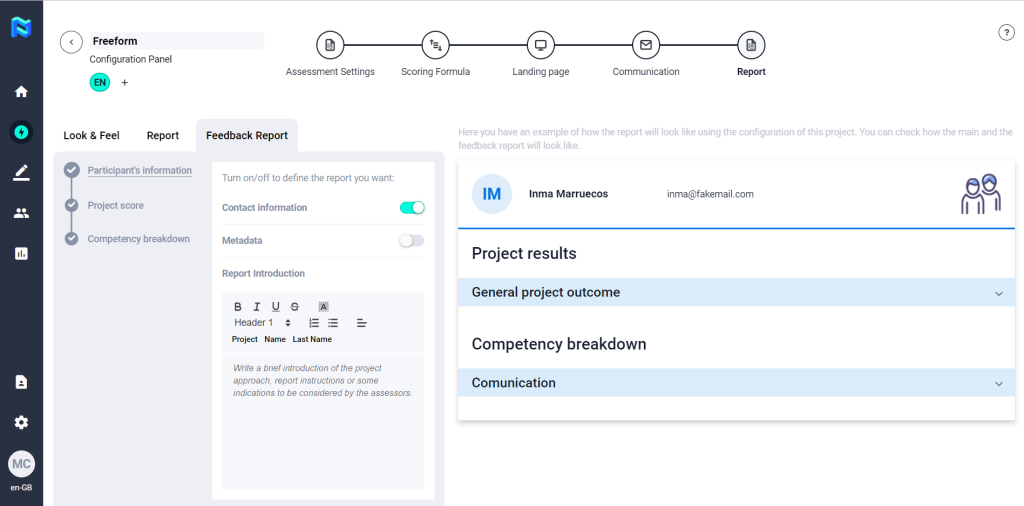
Task: Click the back arrow button beside Freeform
Action: coord(71,42)
